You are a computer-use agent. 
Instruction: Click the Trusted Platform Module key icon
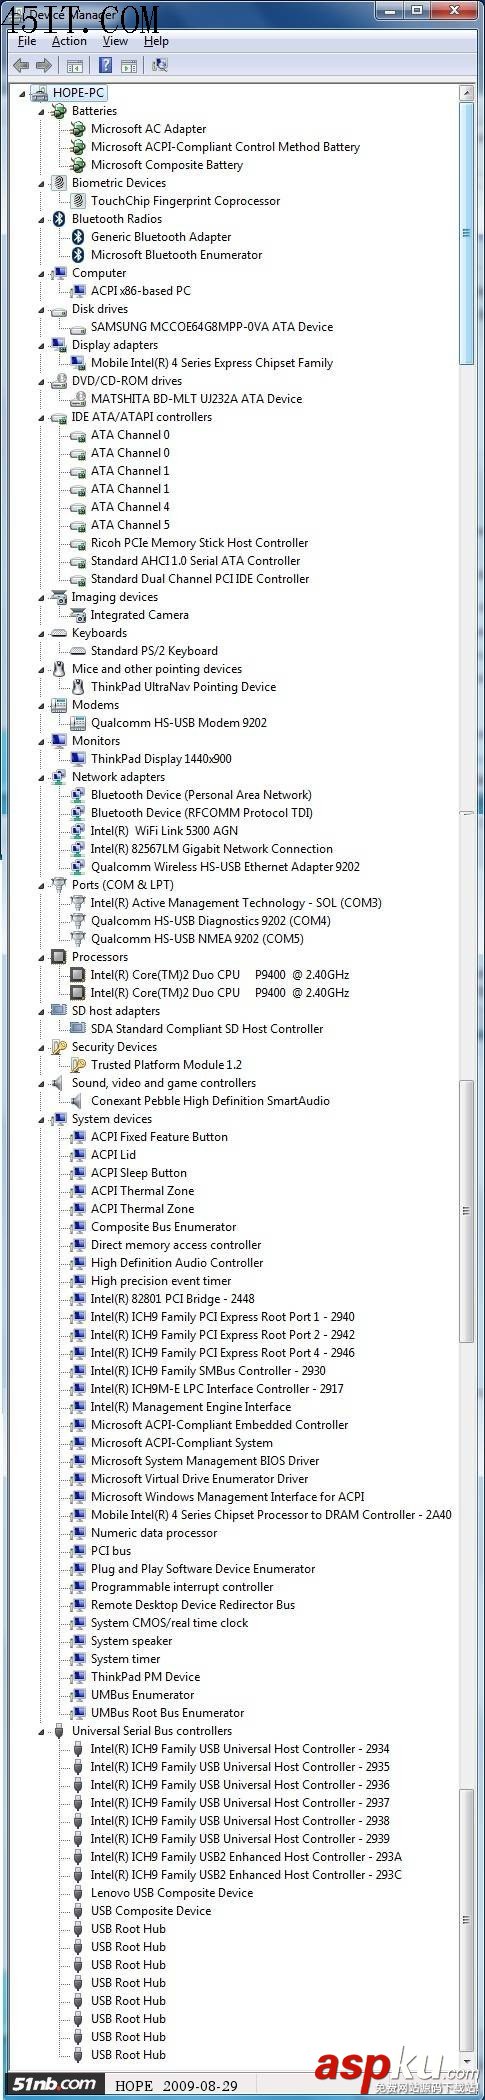tap(78, 1065)
